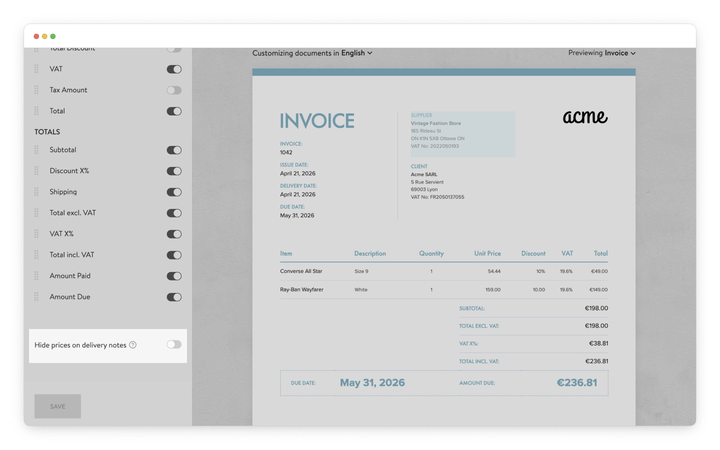This screenshot has width=720, height=450.
Task: Click the Unit Price column header
Action: 487,253
